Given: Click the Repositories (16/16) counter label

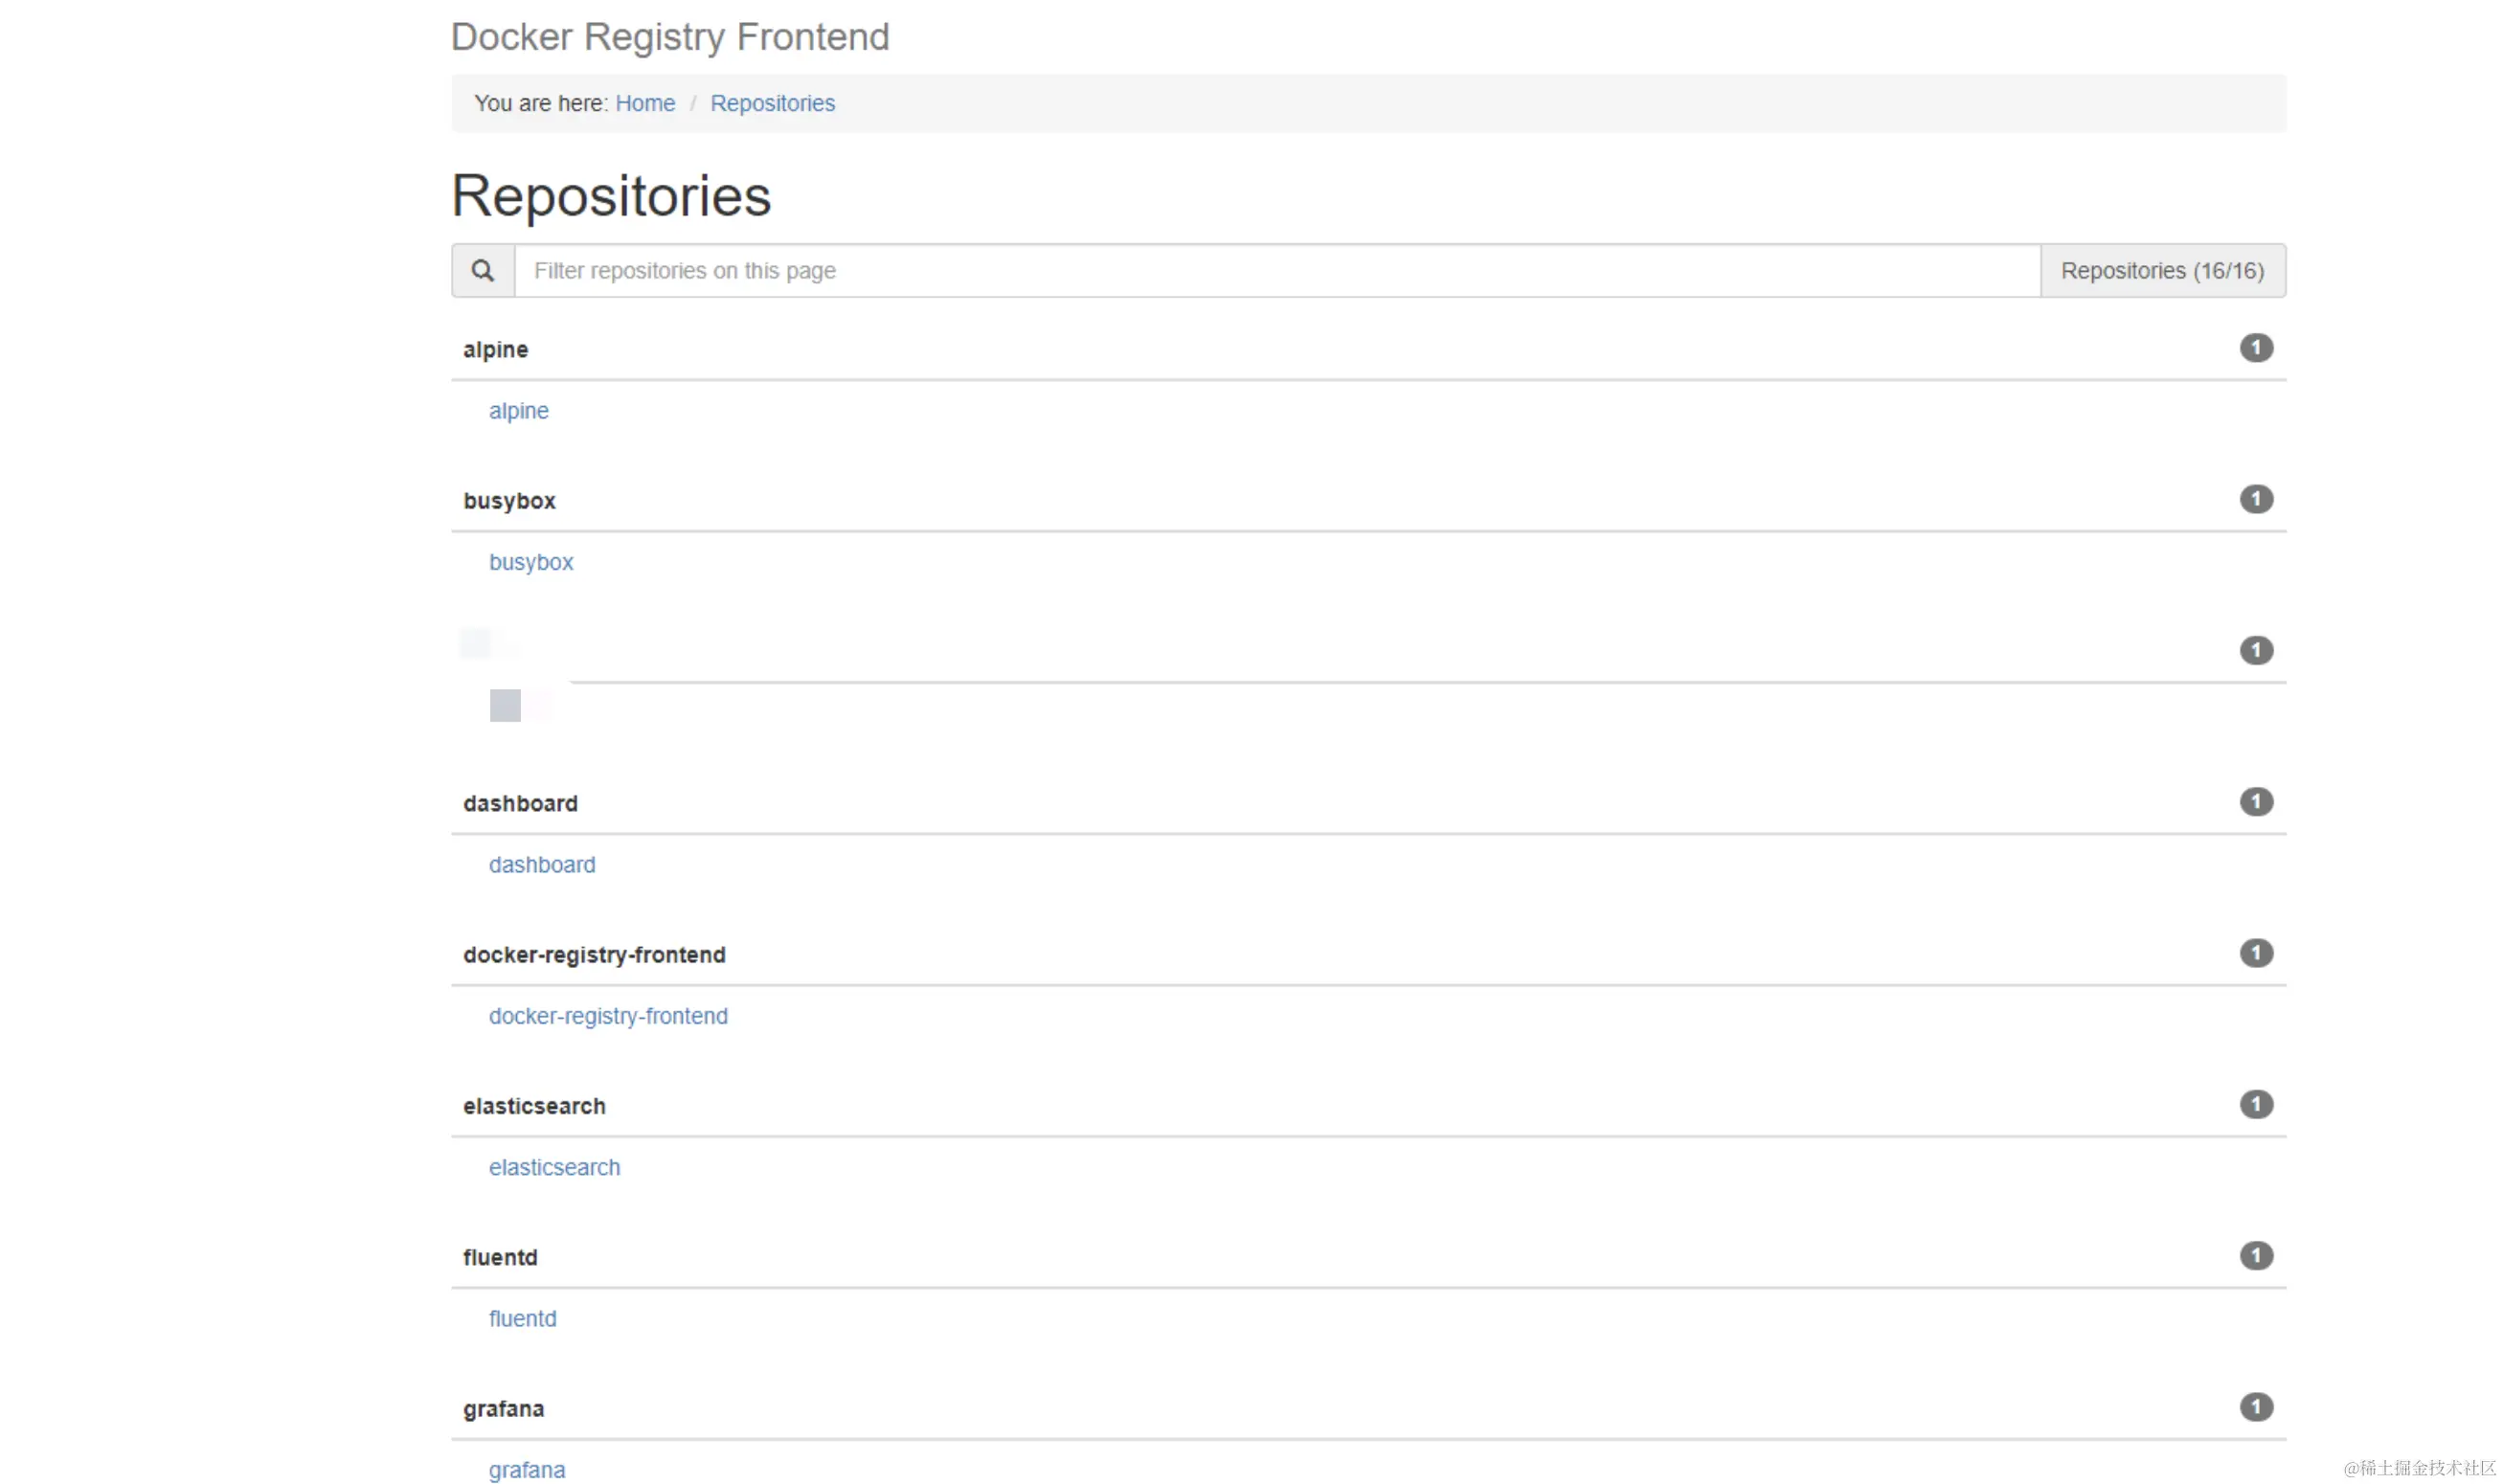Looking at the screenshot, I should click(x=2161, y=271).
